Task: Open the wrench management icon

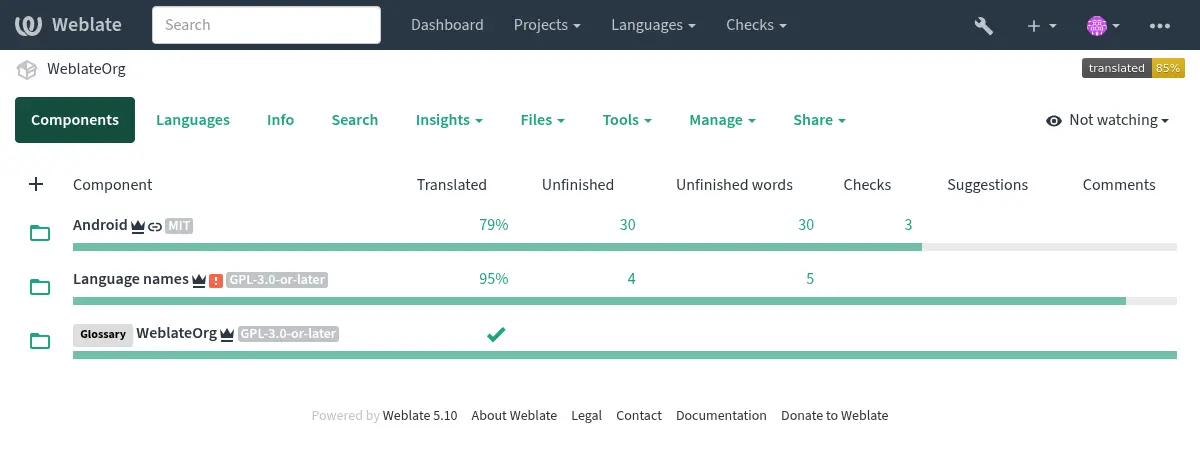Action: coord(983,26)
